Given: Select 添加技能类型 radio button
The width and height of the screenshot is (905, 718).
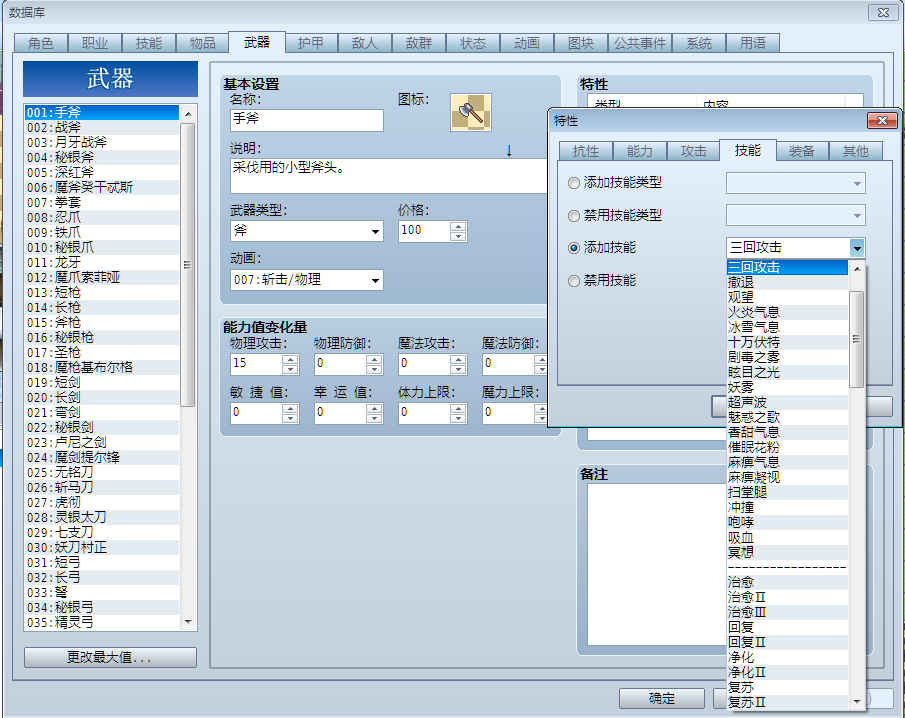Looking at the screenshot, I should point(574,183).
